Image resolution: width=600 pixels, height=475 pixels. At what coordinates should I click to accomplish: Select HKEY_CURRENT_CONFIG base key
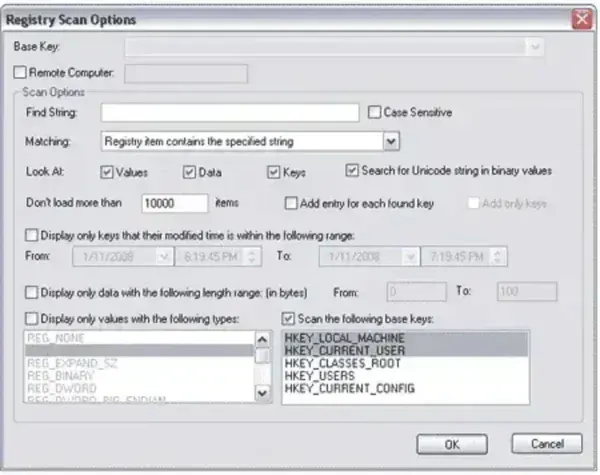point(406,388)
